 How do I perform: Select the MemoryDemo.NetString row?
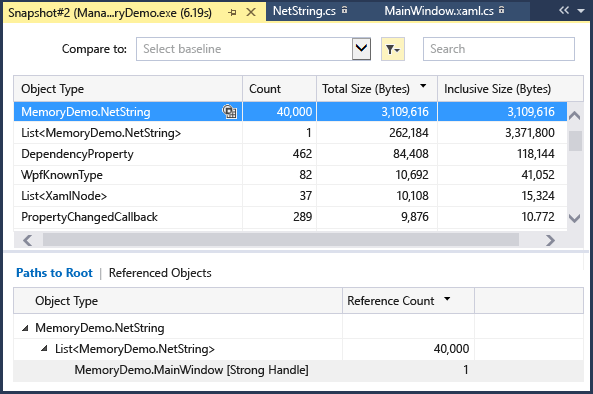tap(290, 112)
